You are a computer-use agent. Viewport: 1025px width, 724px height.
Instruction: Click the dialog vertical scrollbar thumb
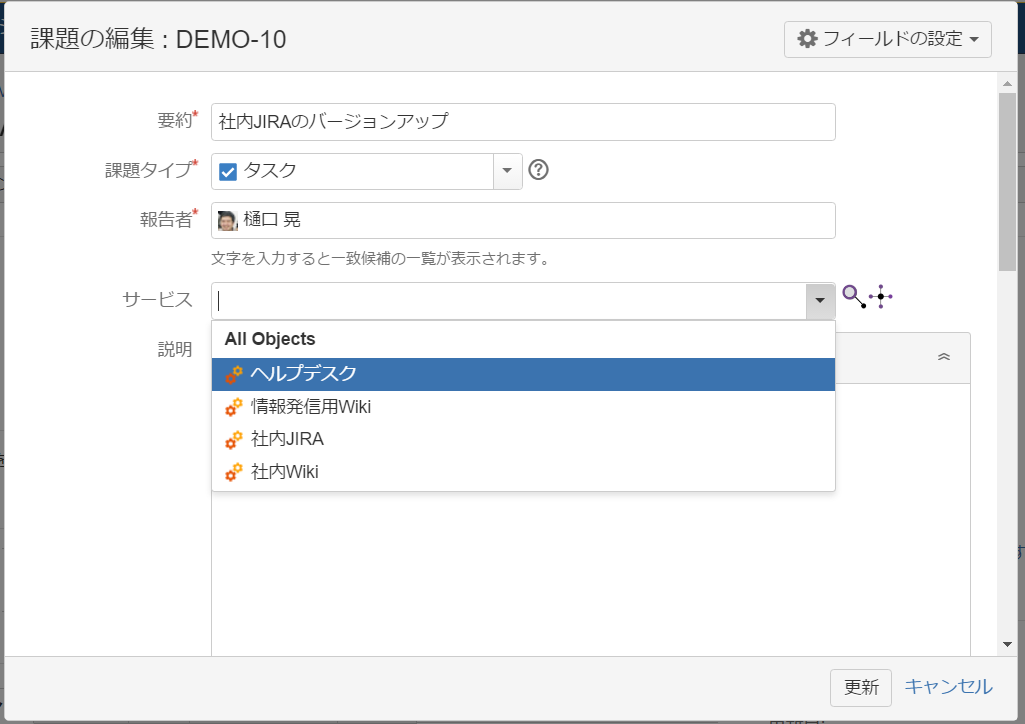click(x=1007, y=182)
